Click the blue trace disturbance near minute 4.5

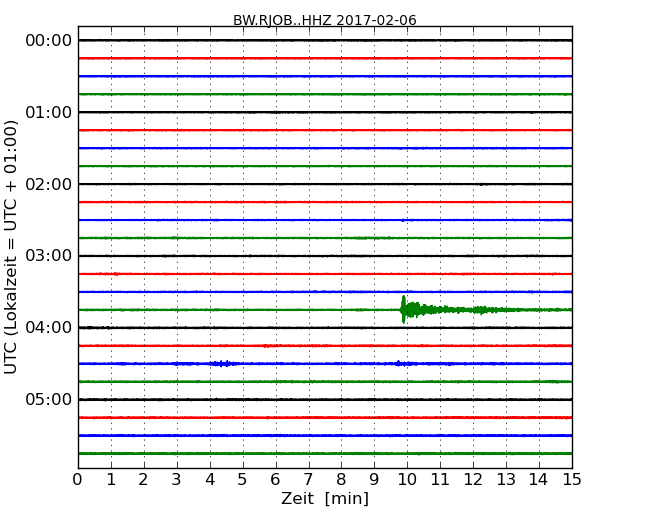click(223, 364)
